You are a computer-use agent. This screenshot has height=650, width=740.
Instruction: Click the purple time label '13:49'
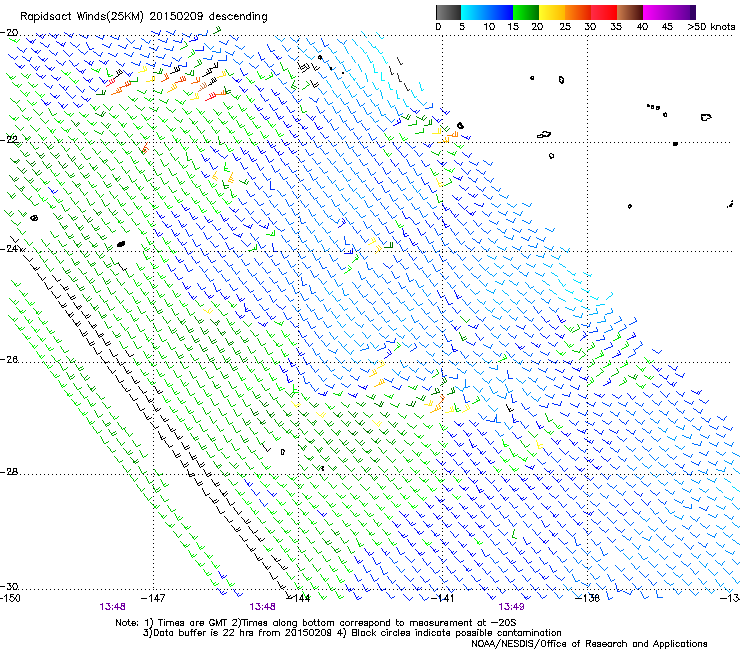(511, 607)
